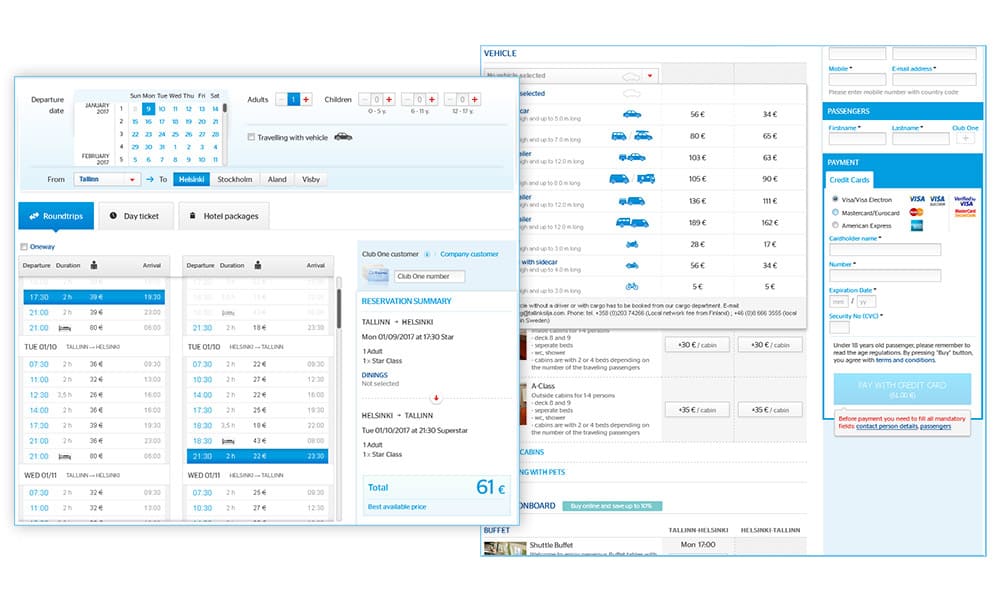Click the single car icon in the 56 € vehicle row
1000x600 pixels.
pos(631,114)
